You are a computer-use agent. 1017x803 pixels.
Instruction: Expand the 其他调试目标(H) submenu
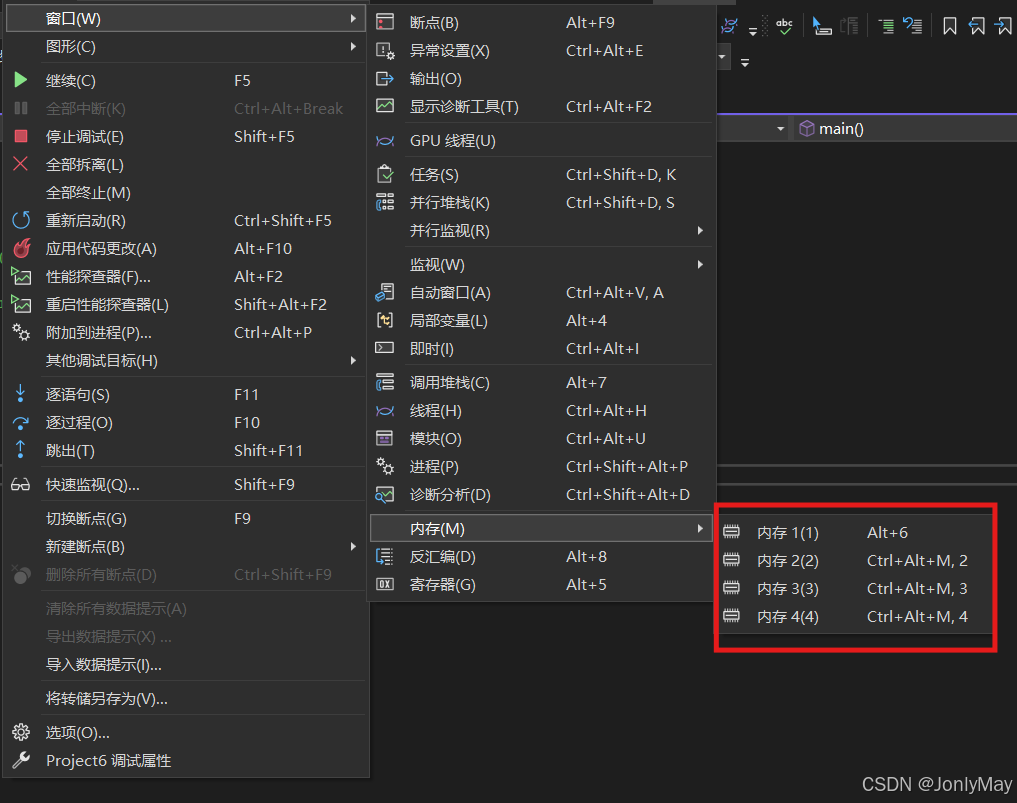[x=185, y=361]
